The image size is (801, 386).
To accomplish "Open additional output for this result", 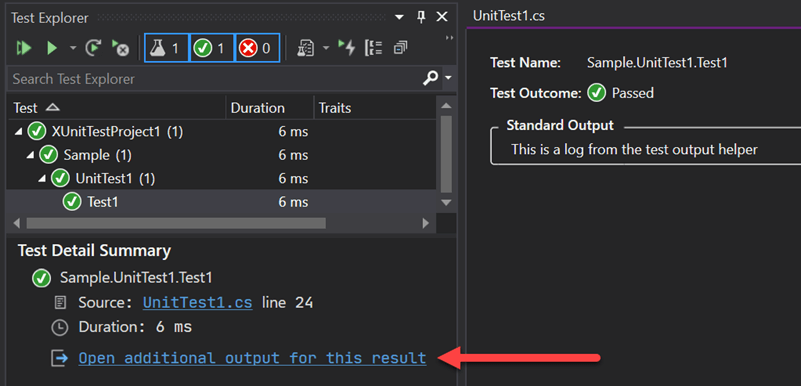I will click(252, 358).
